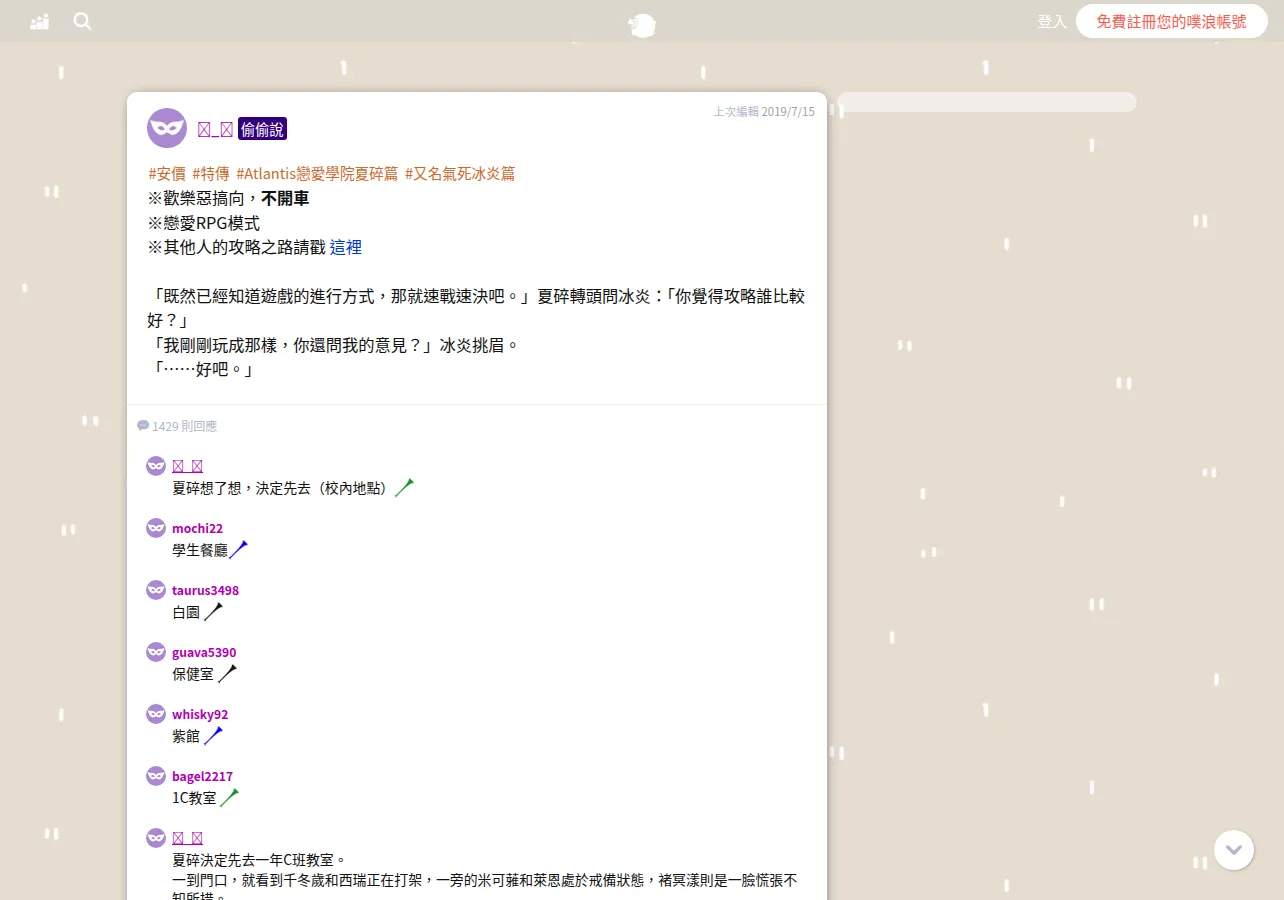Click bagel2217's mask avatar
The image size is (1284, 900).
tap(156, 776)
